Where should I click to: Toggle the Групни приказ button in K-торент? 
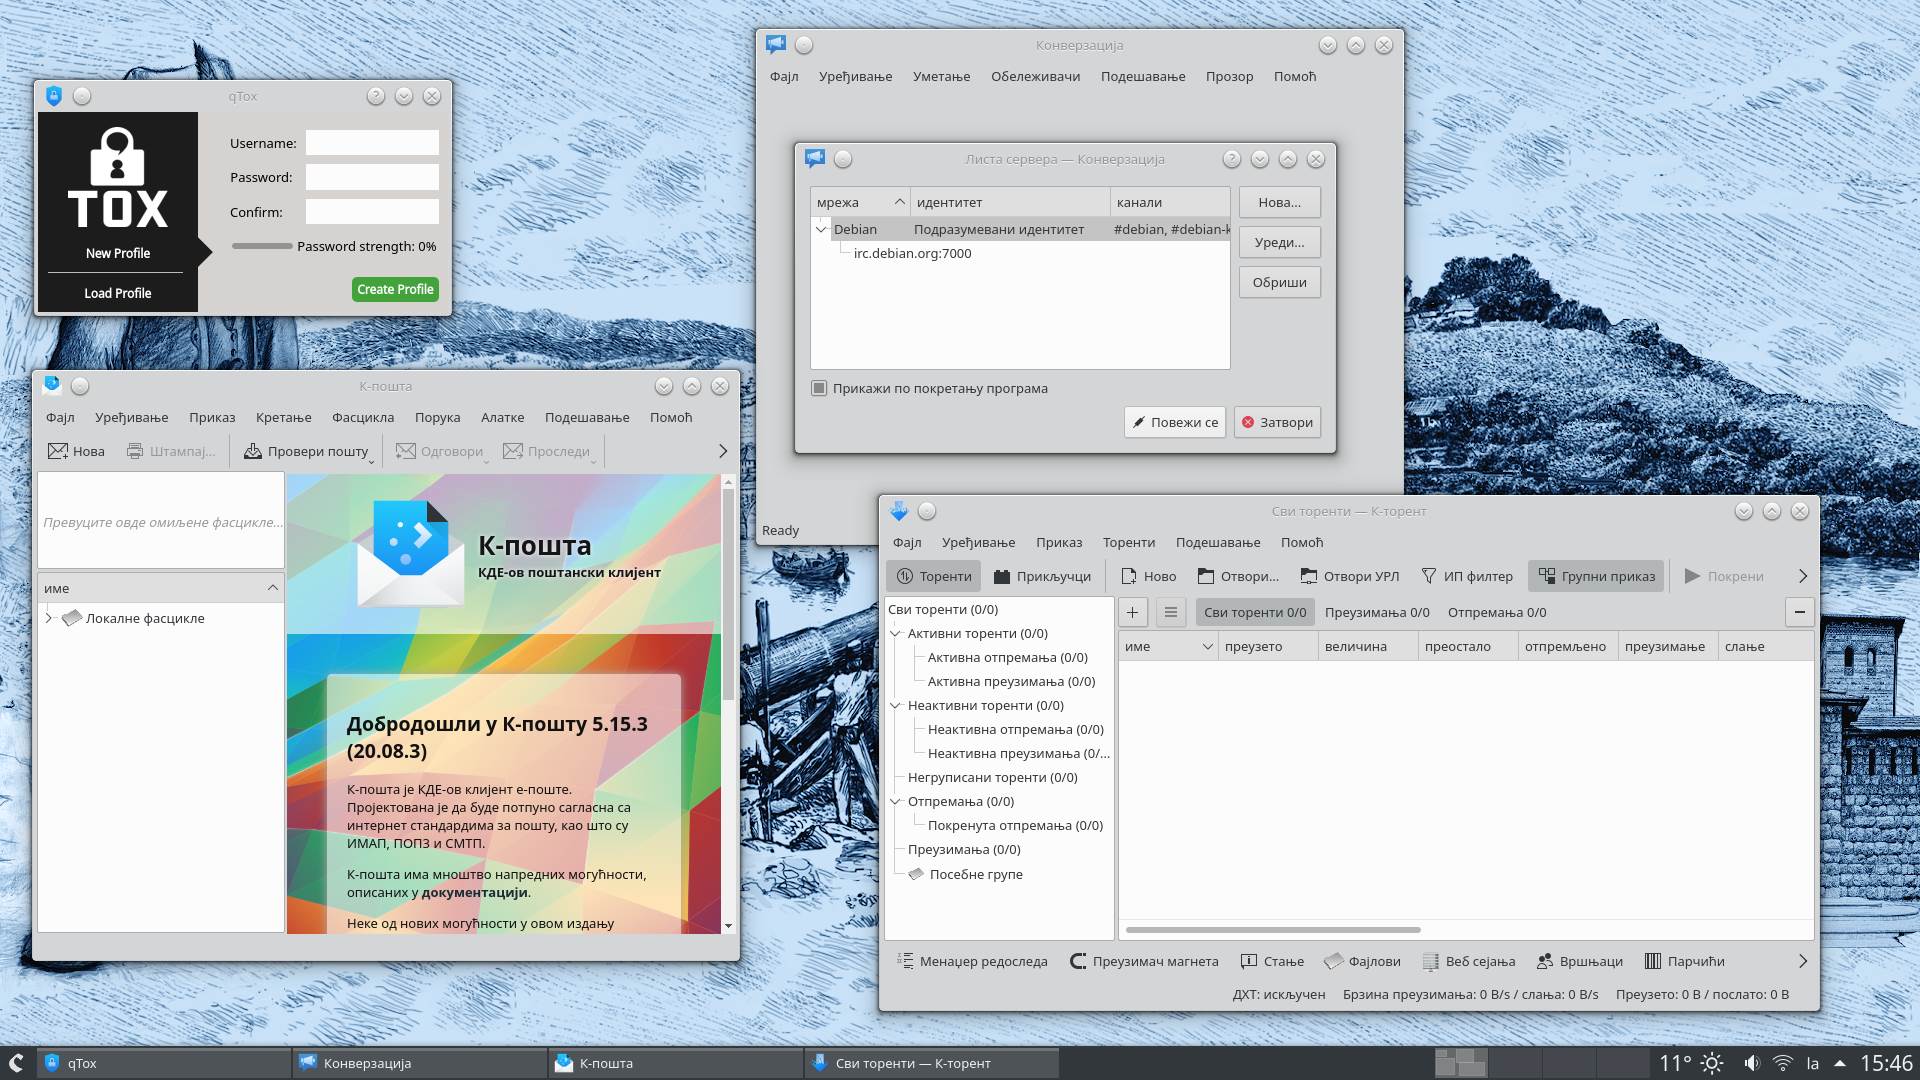click(1595, 576)
